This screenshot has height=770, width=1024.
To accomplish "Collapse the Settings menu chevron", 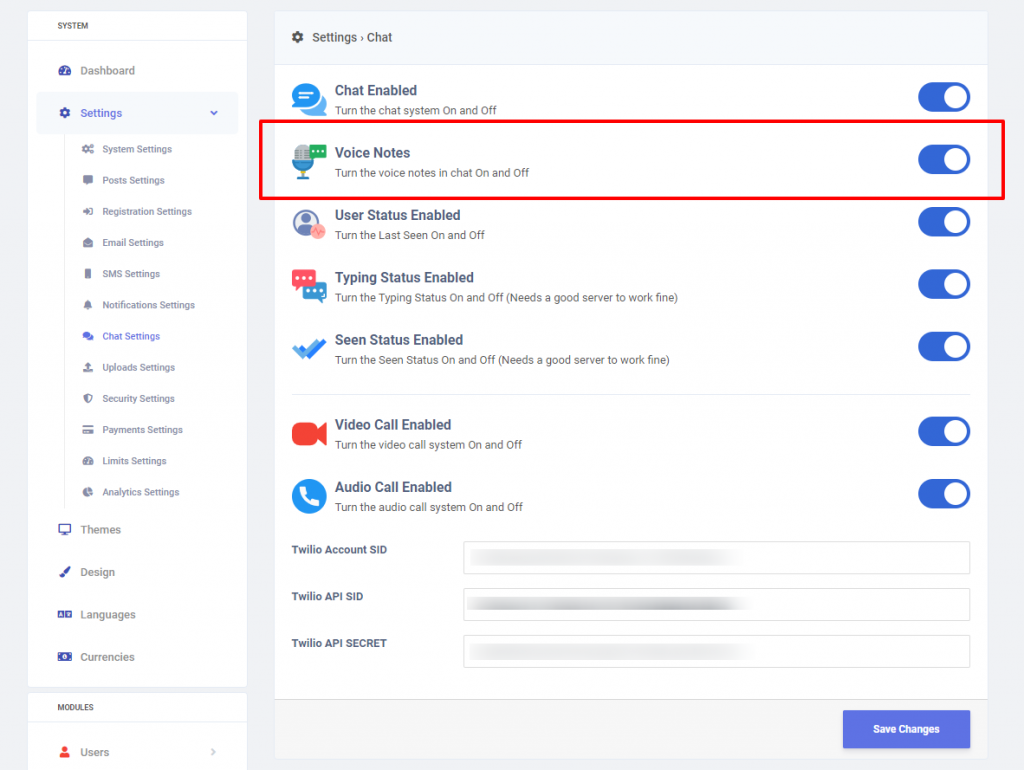I will point(214,113).
